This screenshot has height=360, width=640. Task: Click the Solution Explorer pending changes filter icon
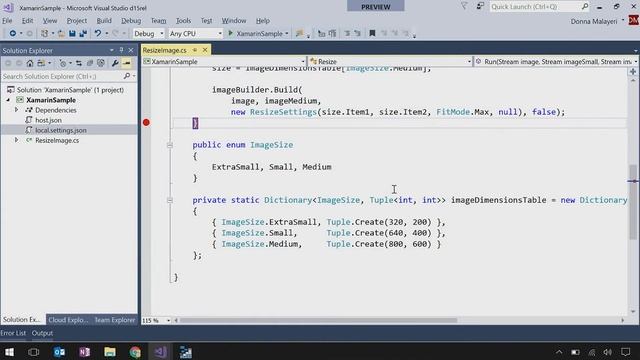(x=62, y=63)
